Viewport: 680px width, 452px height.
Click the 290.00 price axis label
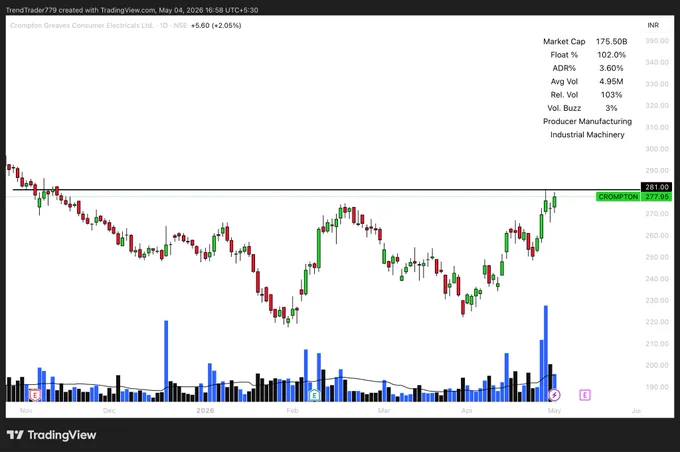tap(657, 170)
